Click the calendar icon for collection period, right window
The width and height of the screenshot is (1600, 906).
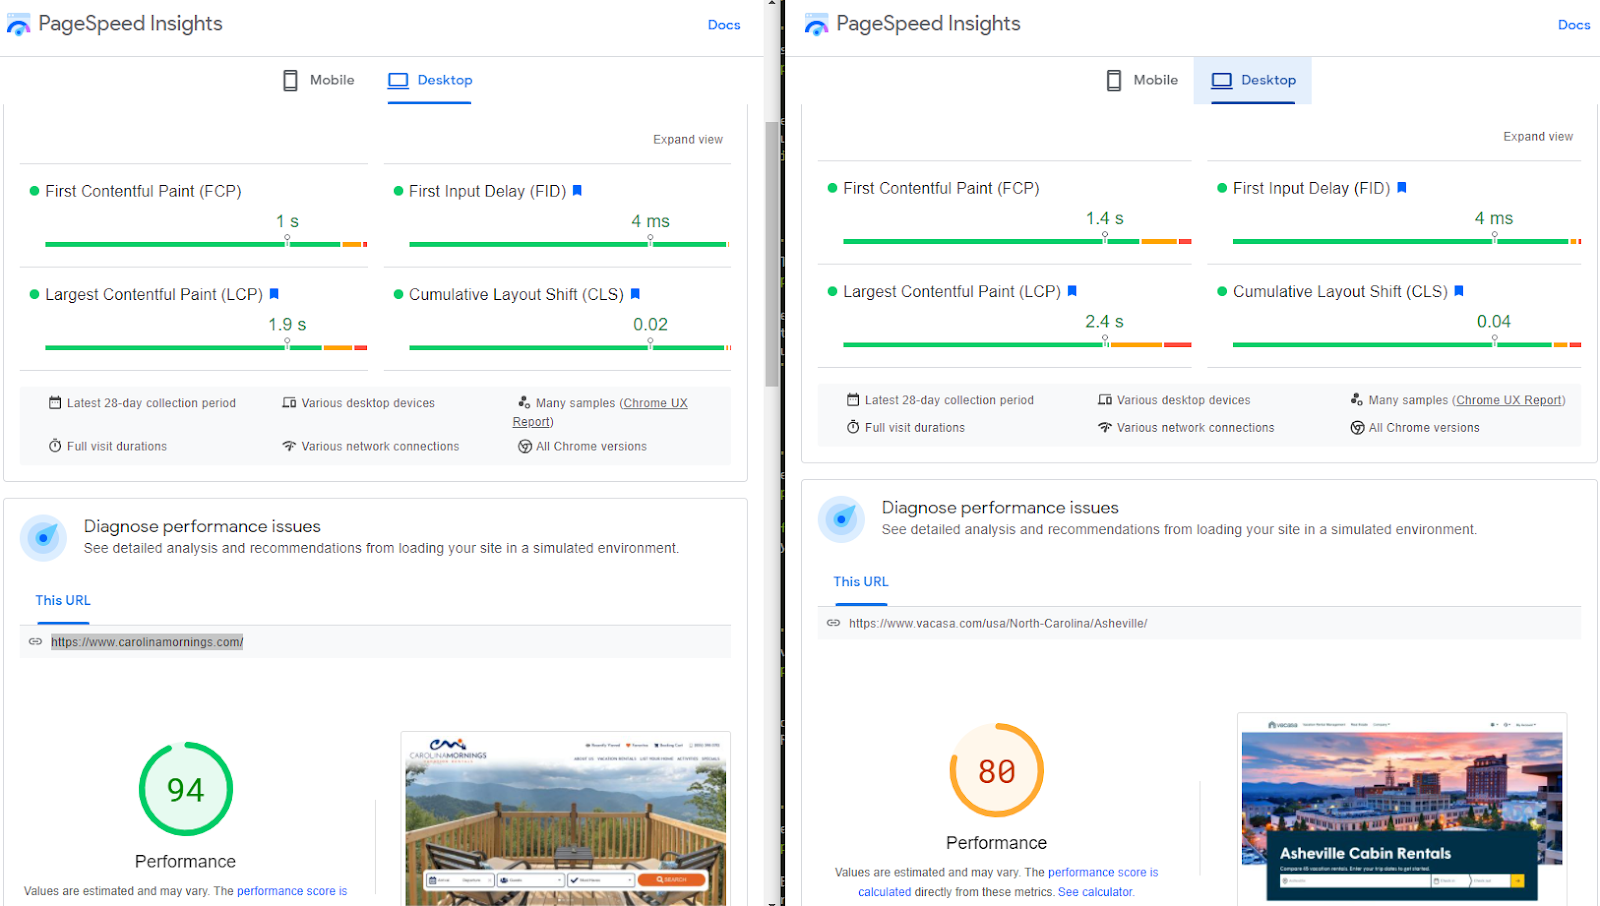coord(853,400)
